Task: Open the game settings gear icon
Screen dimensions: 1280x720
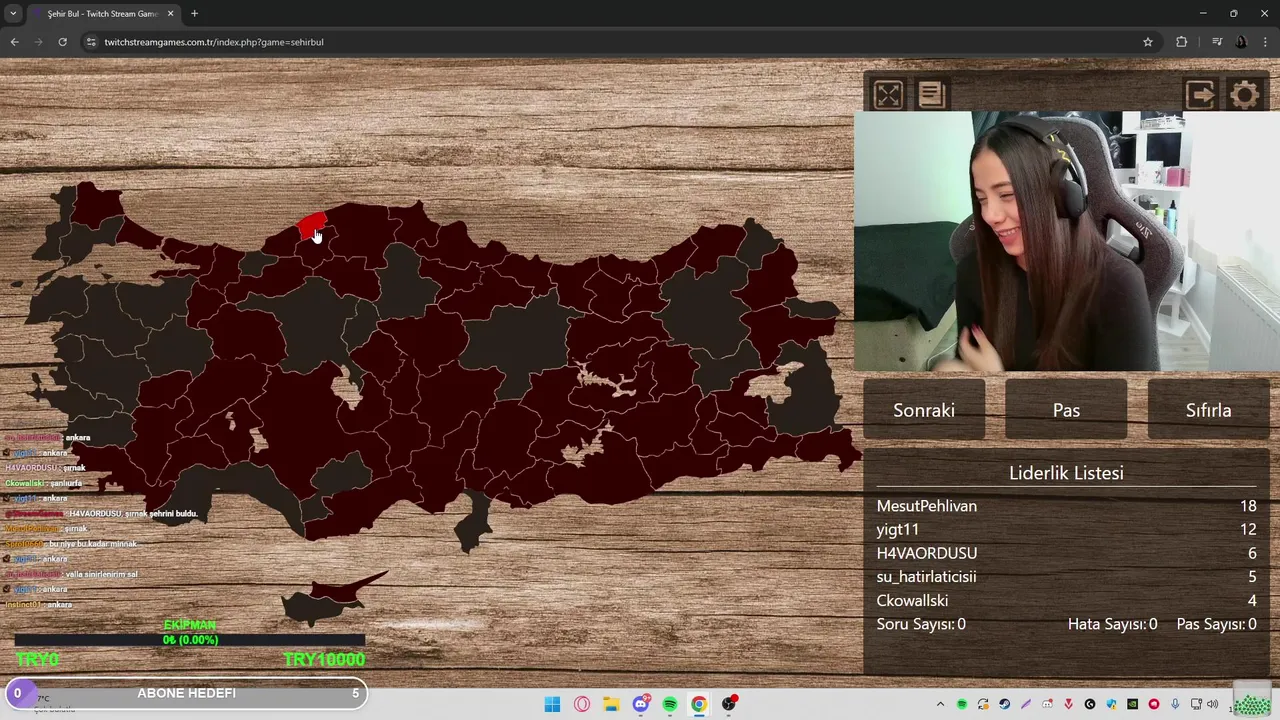Action: [x=1245, y=95]
